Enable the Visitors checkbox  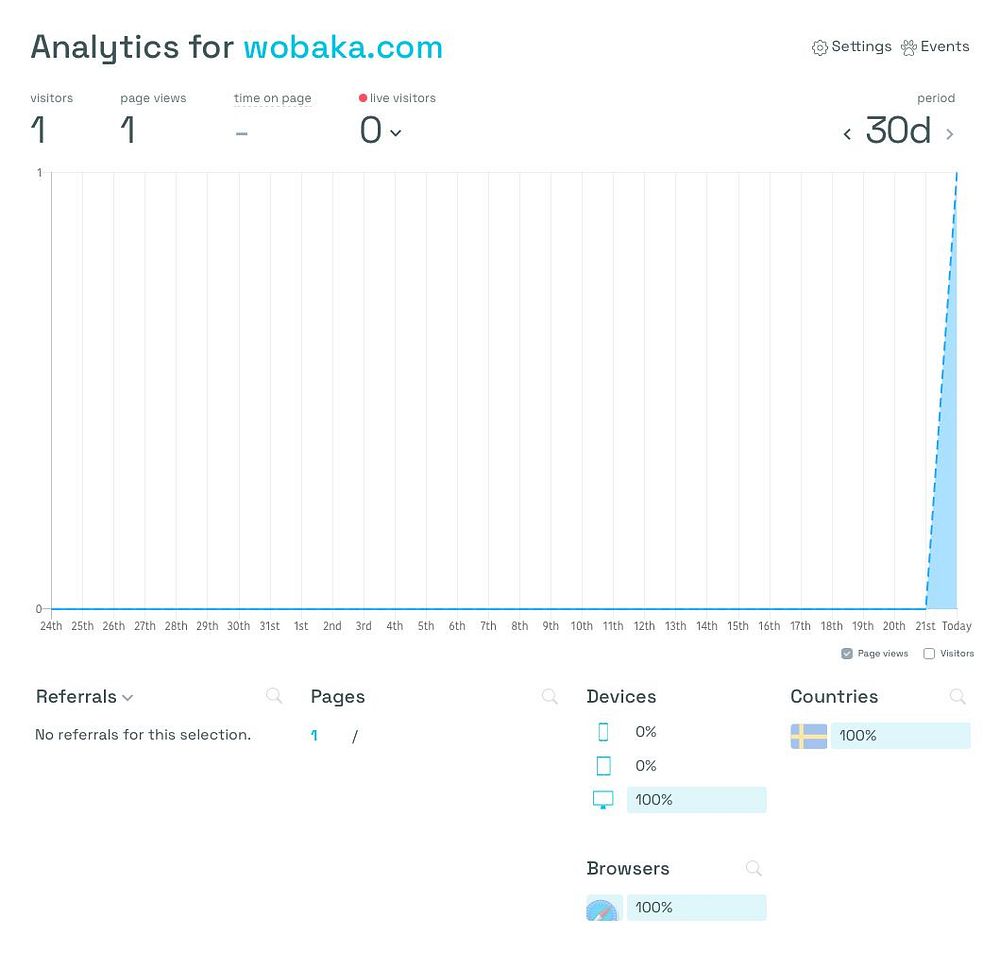tap(929, 654)
